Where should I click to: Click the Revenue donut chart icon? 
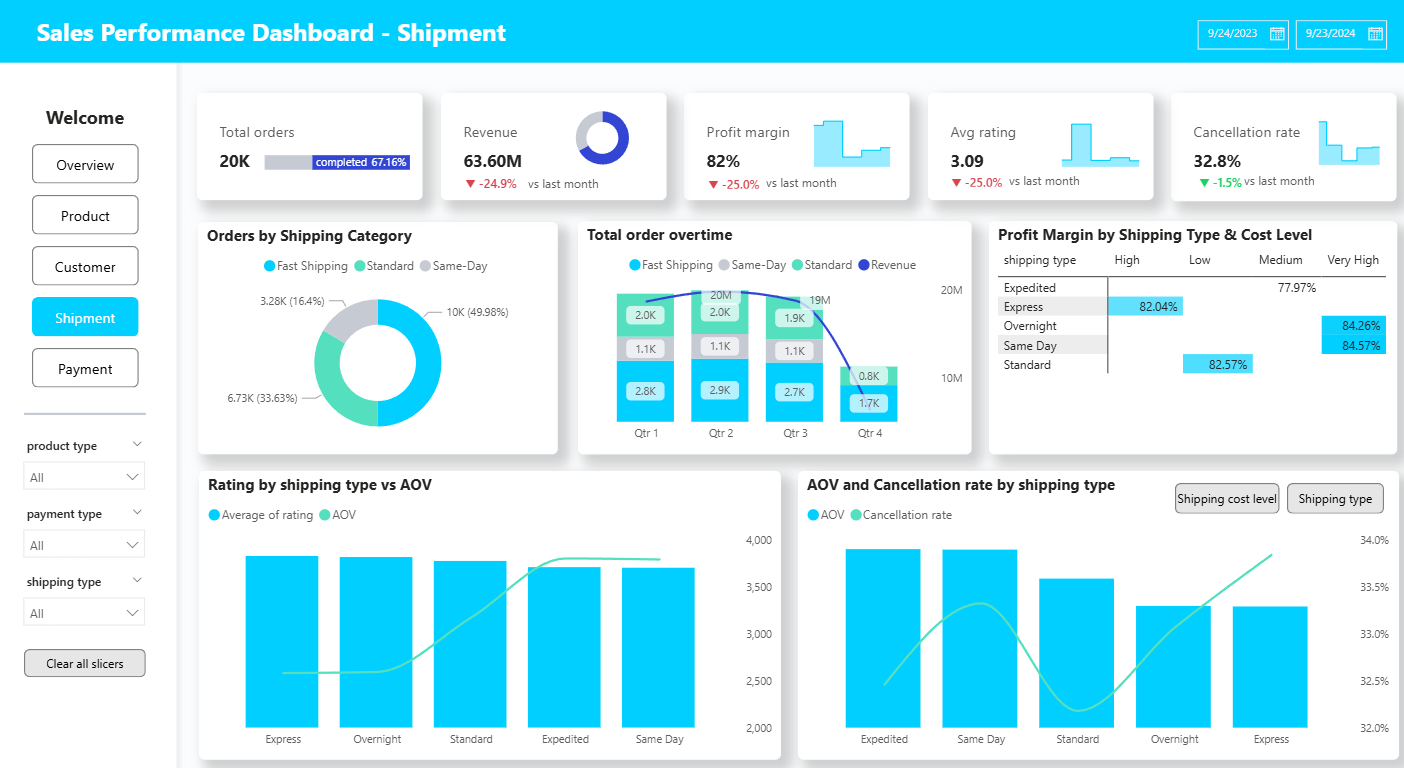tap(602, 138)
